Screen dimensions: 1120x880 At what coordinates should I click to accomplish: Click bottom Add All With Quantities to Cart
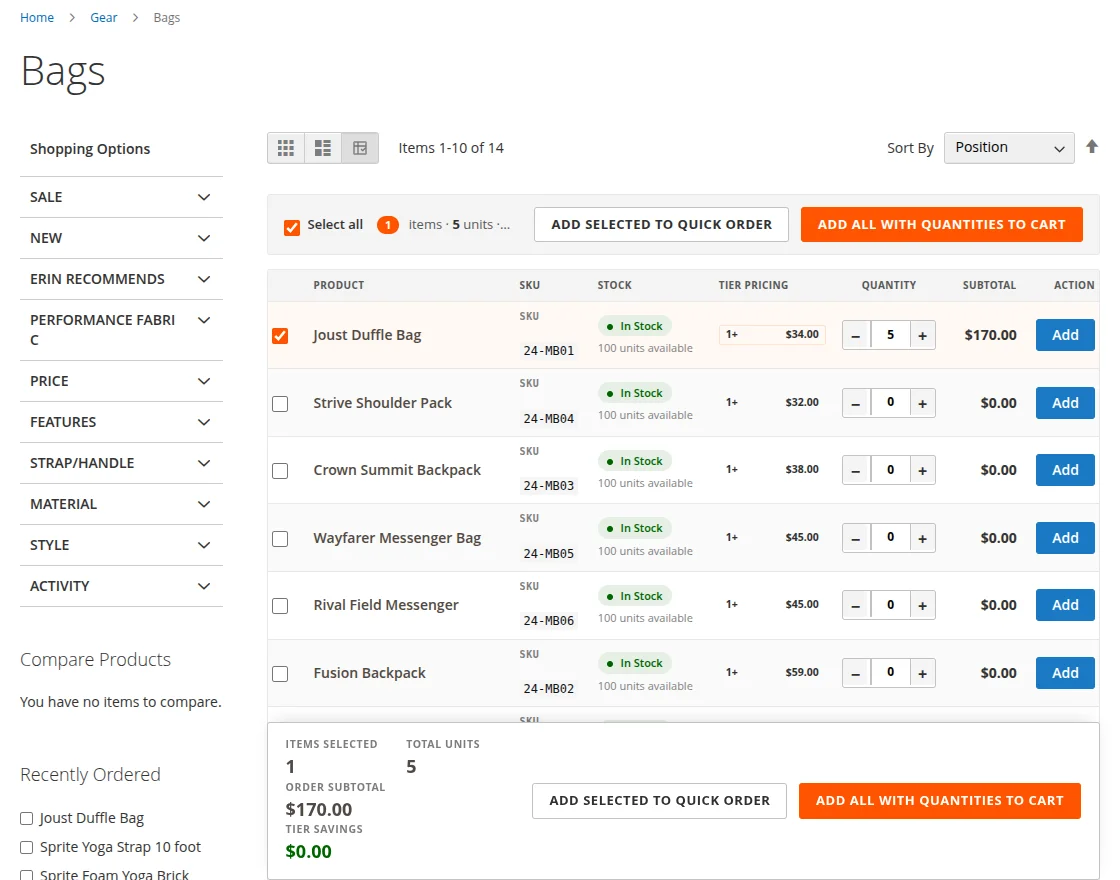coord(939,801)
